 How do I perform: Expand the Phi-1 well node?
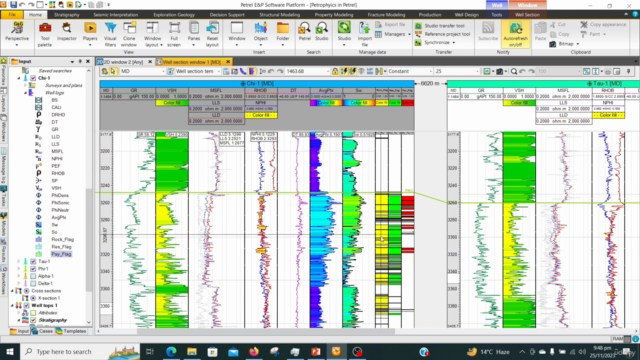point(18,269)
